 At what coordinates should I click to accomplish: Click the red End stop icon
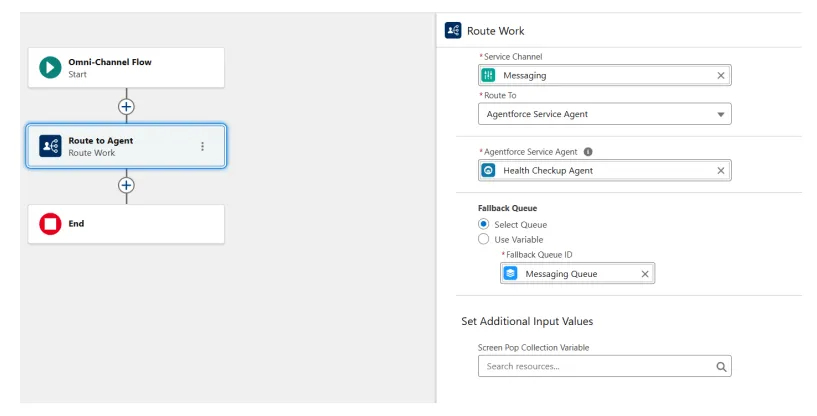point(50,224)
